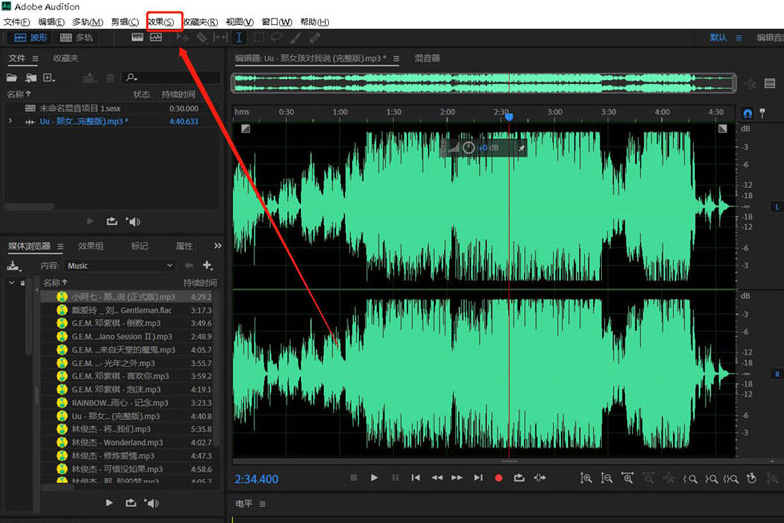Select the Marquee Selection tool
The width and height of the screenshot is (784, 523).
coord(259,38)
